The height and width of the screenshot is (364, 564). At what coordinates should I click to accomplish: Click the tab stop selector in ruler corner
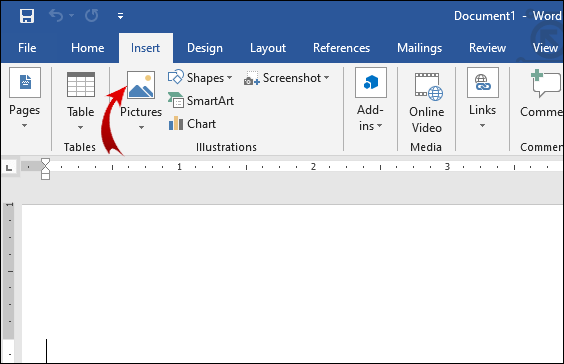click(9, 167)
